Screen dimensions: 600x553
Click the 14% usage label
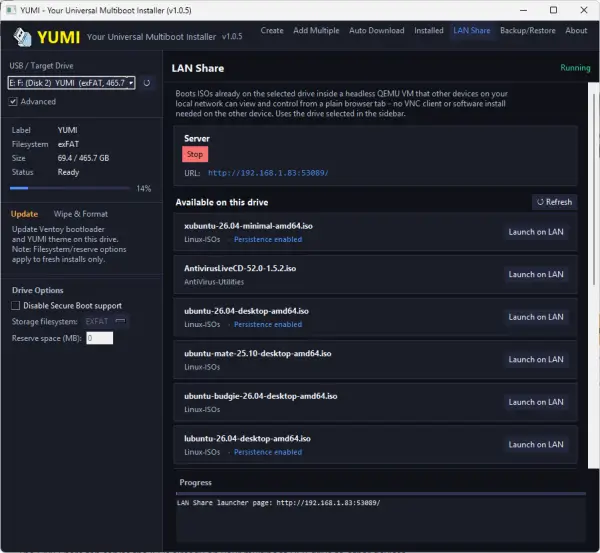[144, 188]
